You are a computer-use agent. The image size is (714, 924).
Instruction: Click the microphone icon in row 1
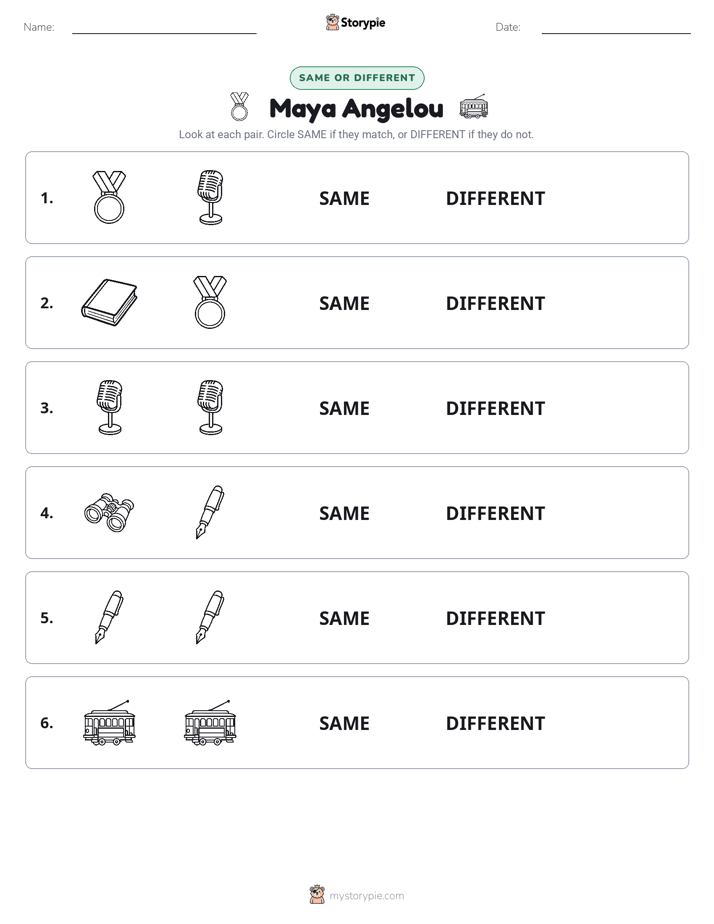pyautogui.click(x=210, y=197)
